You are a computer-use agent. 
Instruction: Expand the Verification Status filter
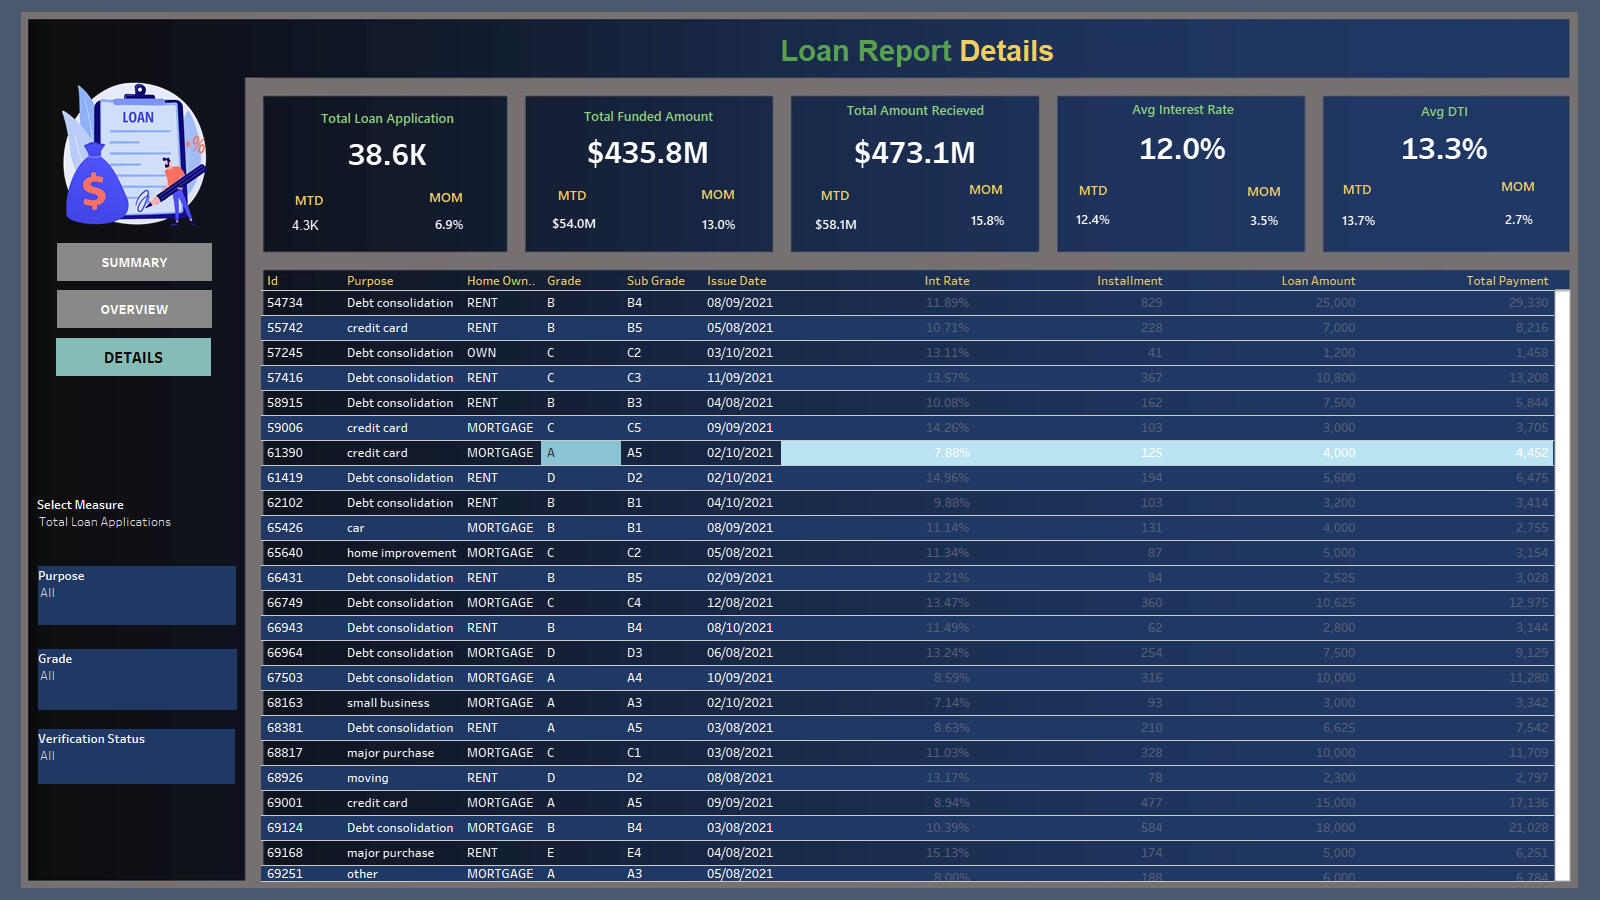coord(136,757)
